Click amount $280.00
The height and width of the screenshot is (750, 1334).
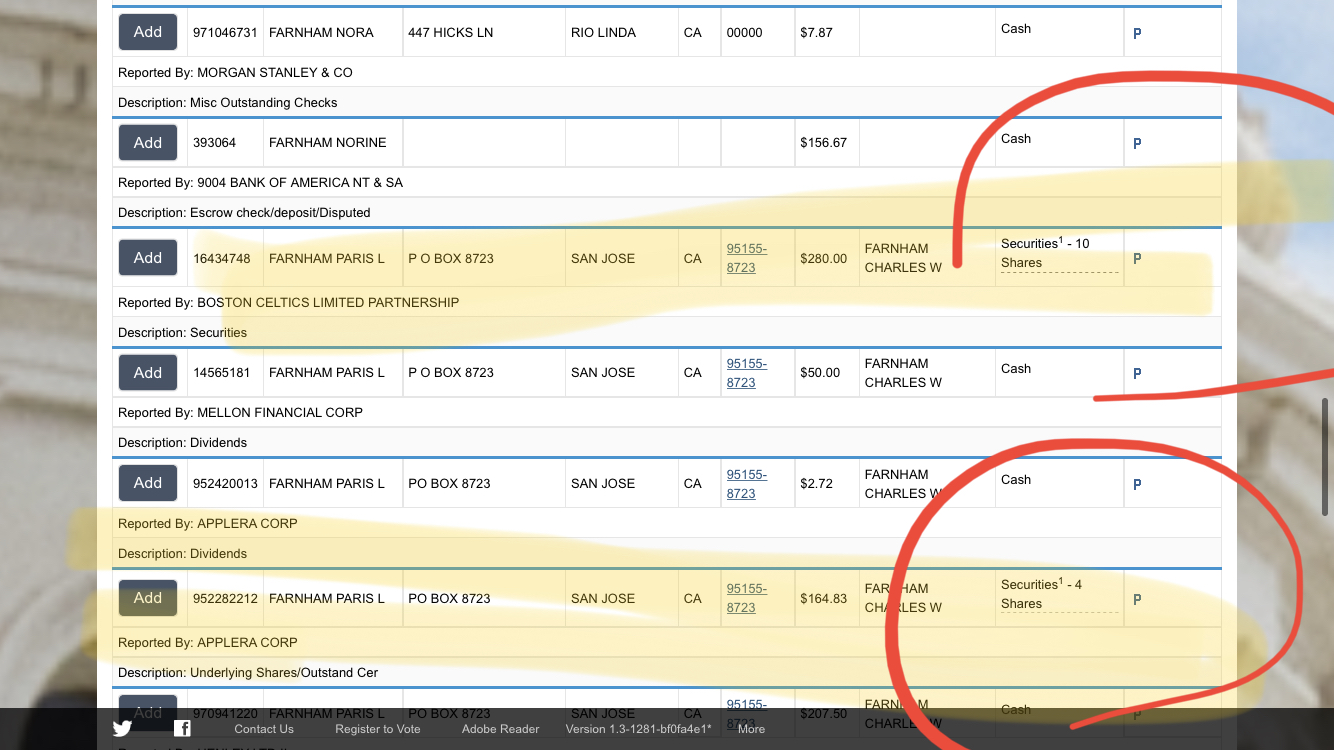tap(823, 258)
